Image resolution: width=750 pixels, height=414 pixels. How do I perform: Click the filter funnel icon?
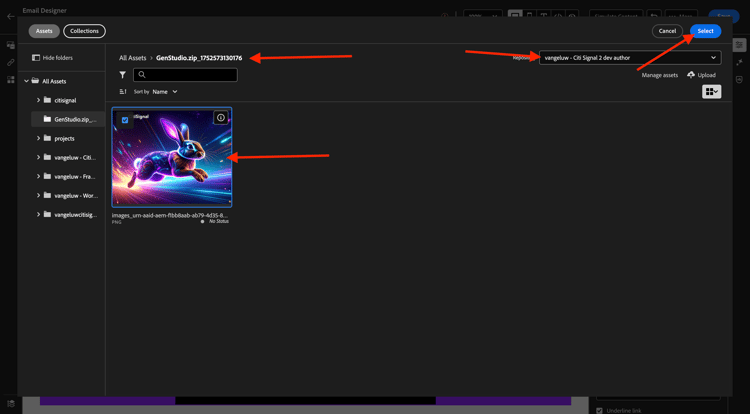coord(123,75)
